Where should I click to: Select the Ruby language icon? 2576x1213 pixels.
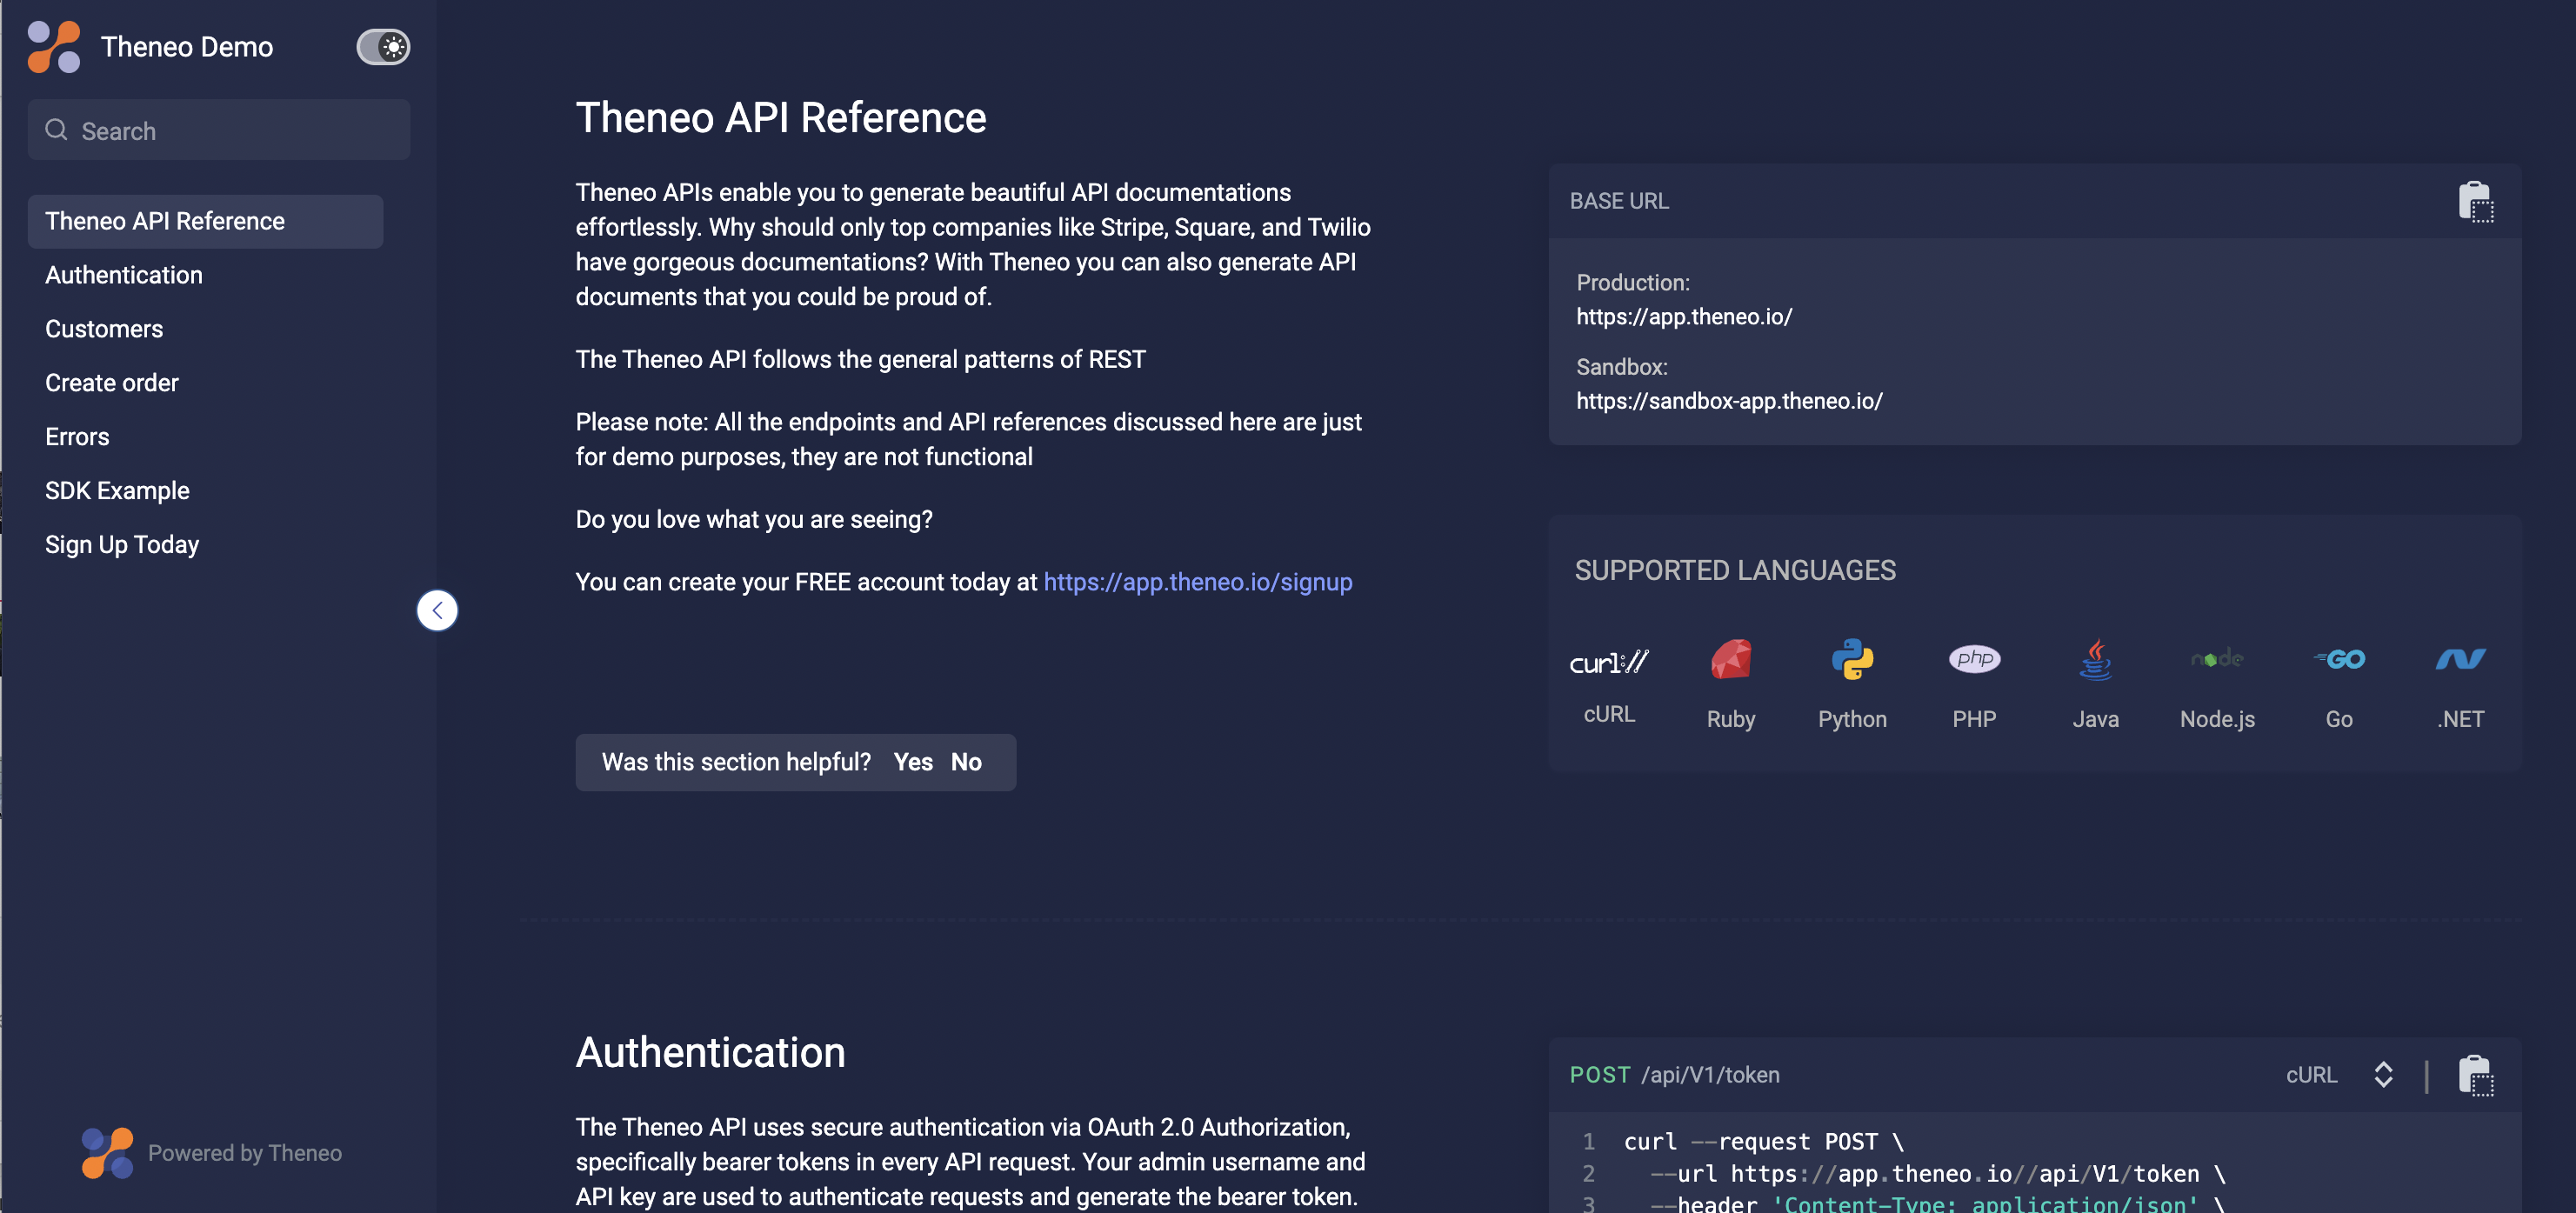point(1730,660)
